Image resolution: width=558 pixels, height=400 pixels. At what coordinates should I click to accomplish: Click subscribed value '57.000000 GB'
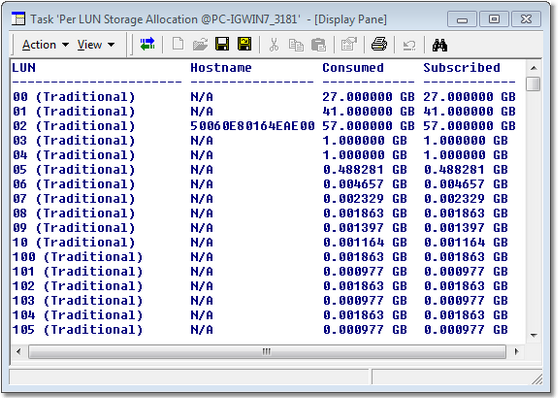click(469, 126)
